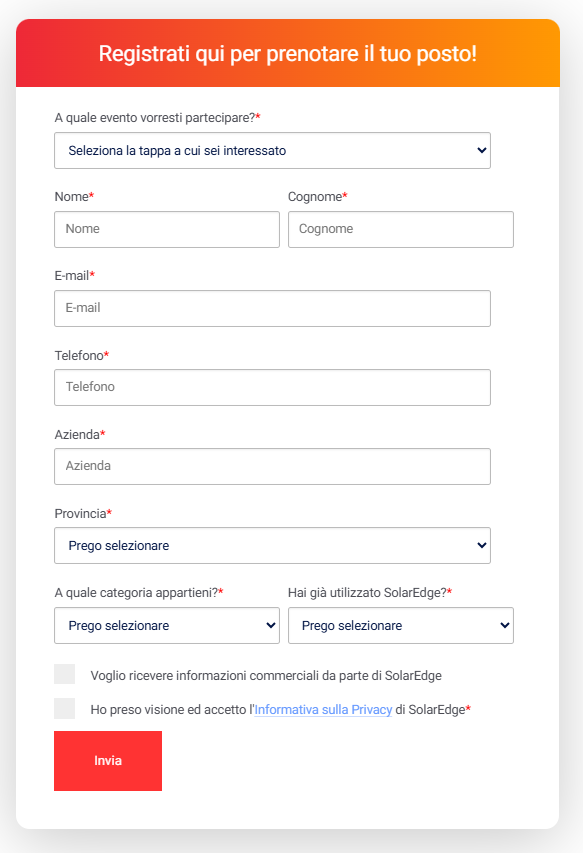The width and height of the screenshot is (583, 853).
Task: Click the 'Hai già utilizzato SolarEdge?' label
Action: [370, 592]
